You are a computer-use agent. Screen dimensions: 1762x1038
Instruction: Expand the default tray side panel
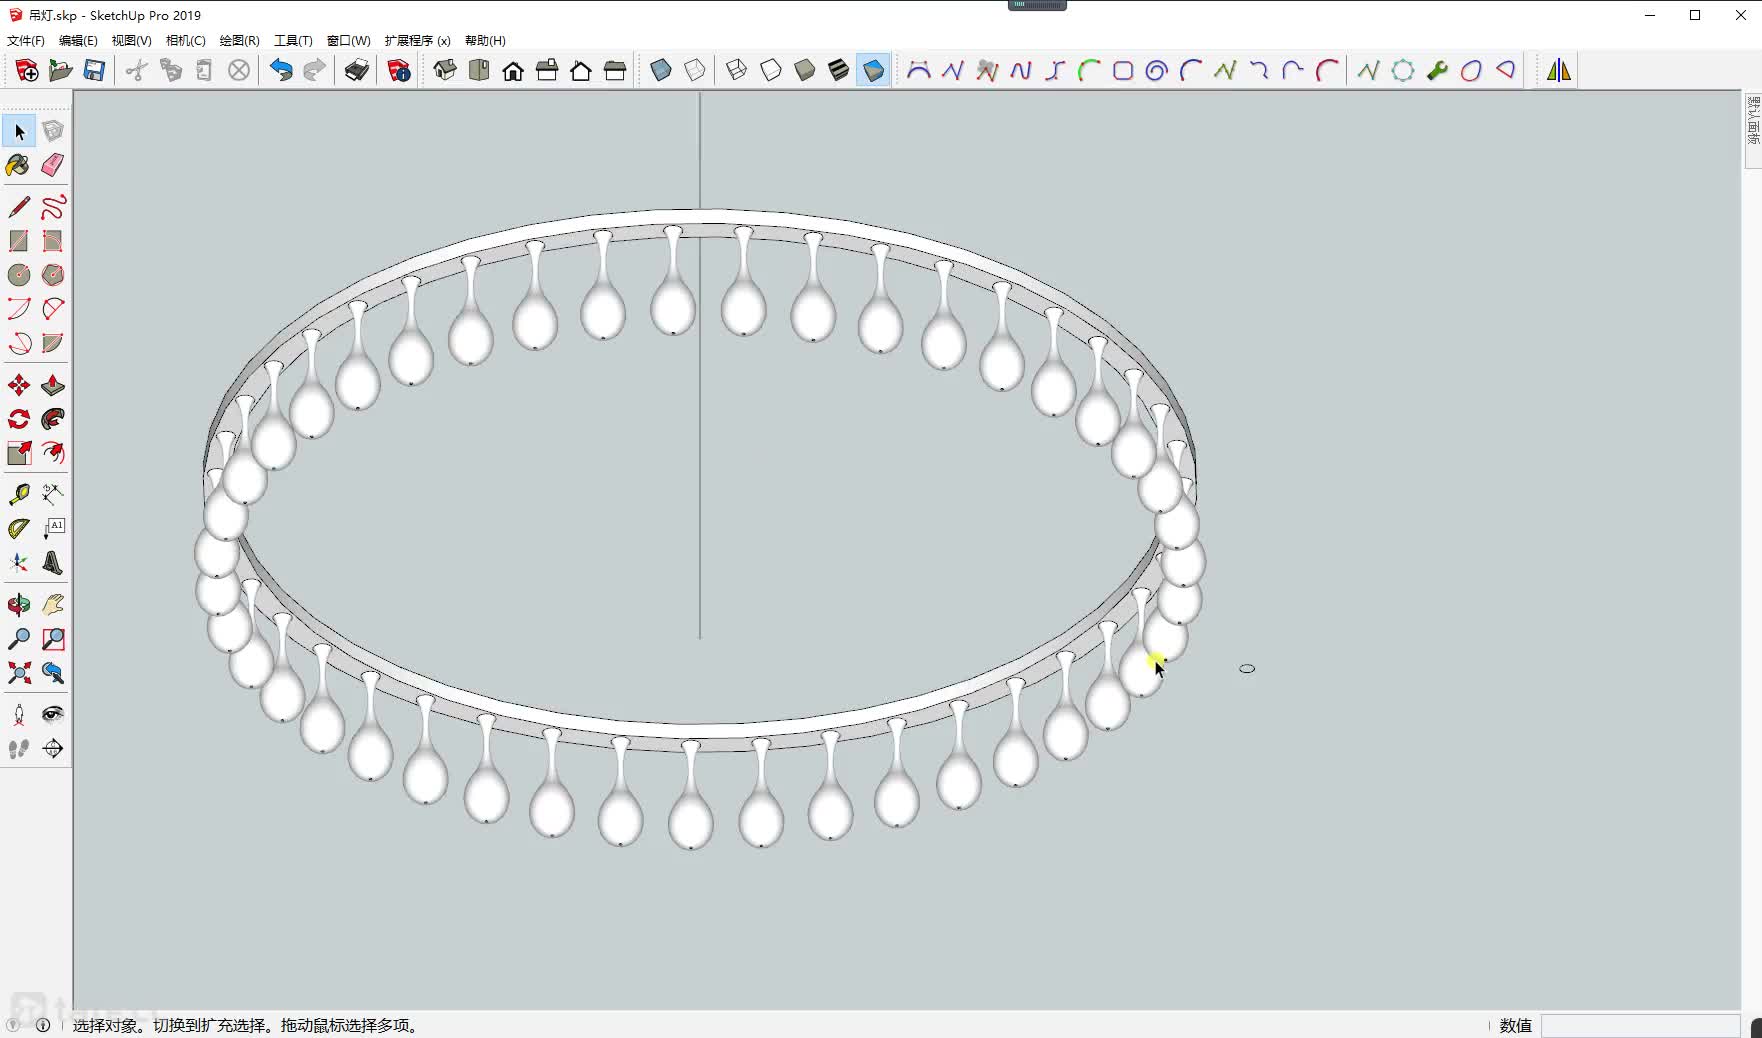pyautogui.click(x=1753, y=129)
